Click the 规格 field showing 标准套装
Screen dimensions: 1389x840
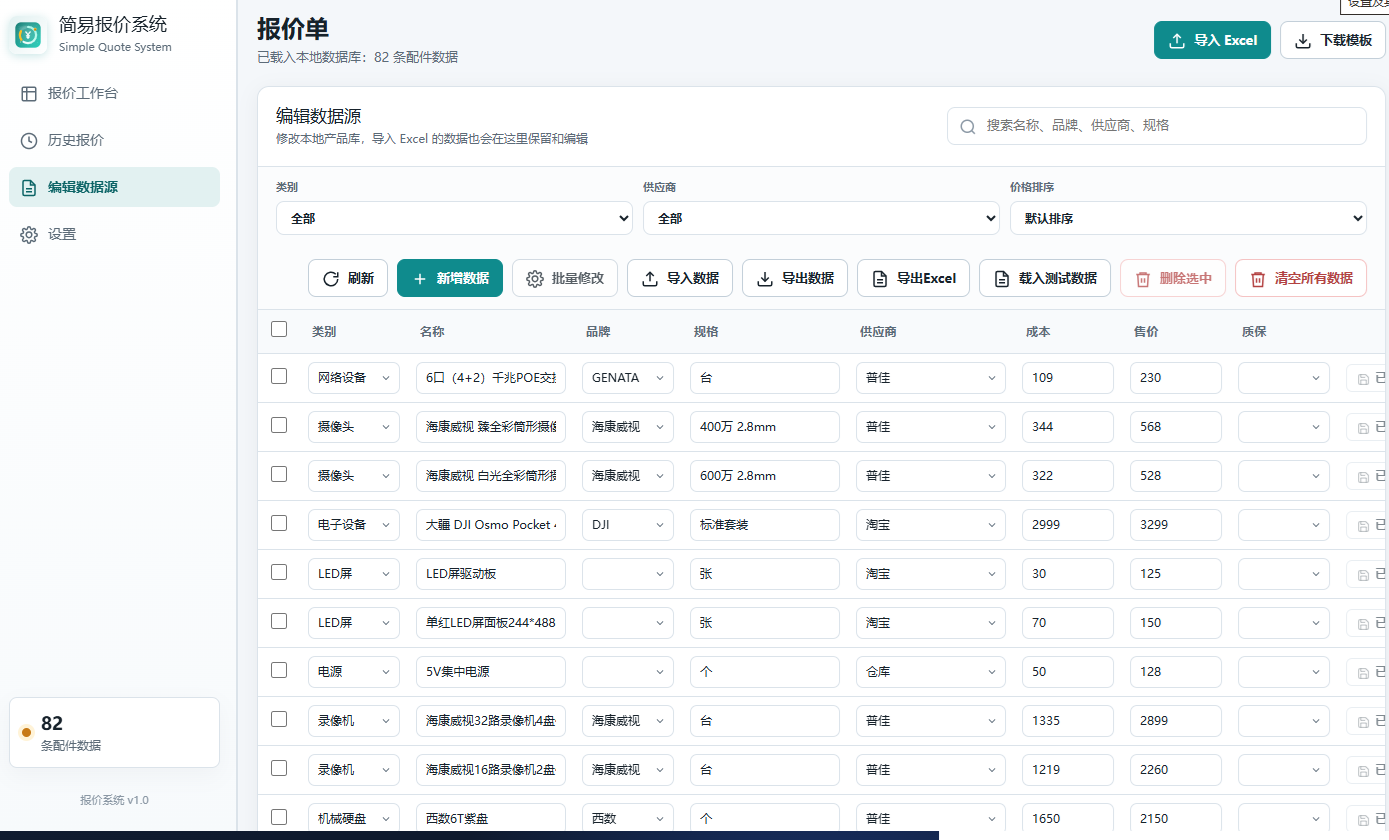[765, 524]
